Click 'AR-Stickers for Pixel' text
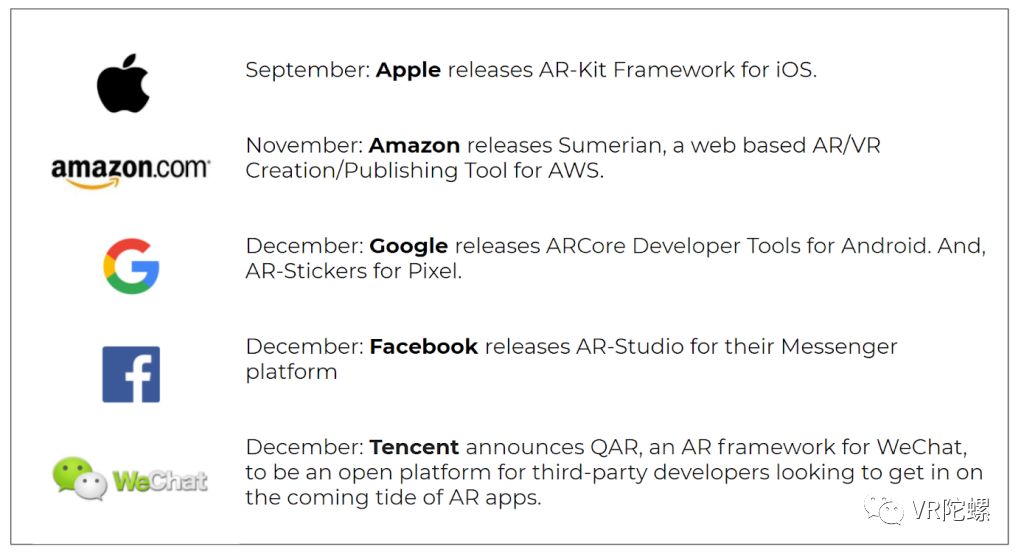The image size is (1024, 555). (x=352, y=271)
